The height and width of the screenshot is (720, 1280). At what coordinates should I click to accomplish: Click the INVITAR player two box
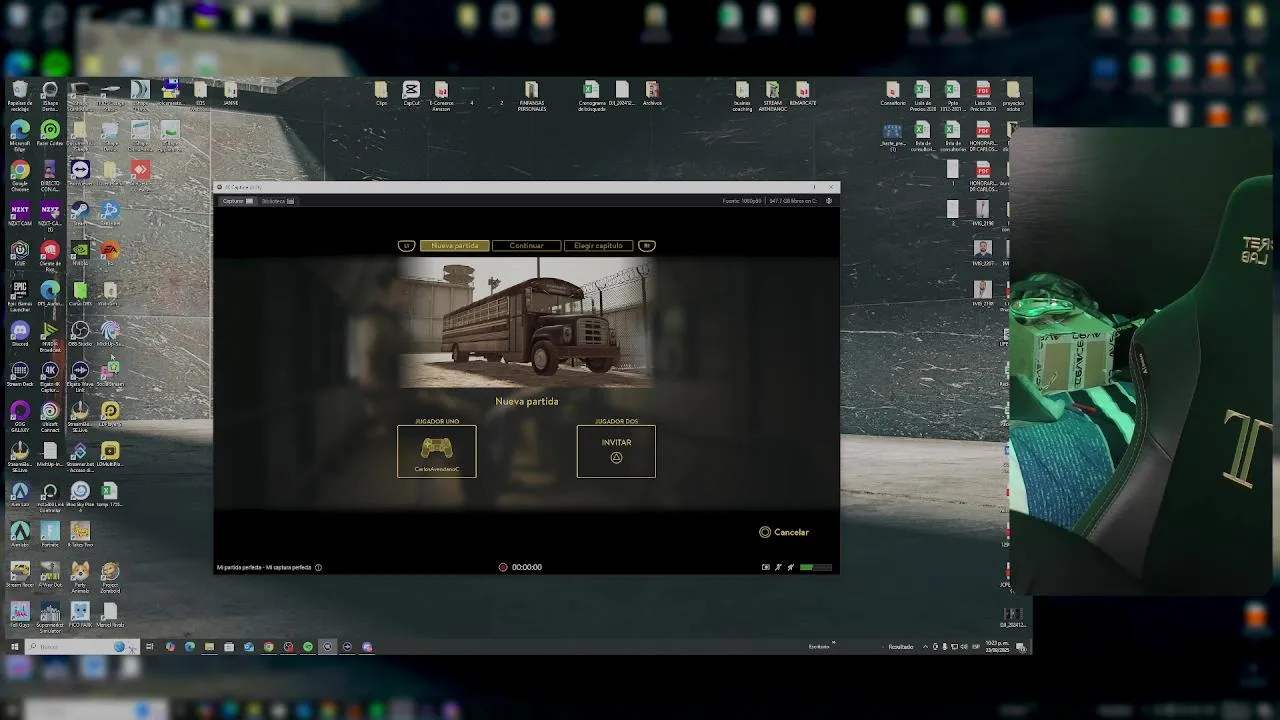616,451
